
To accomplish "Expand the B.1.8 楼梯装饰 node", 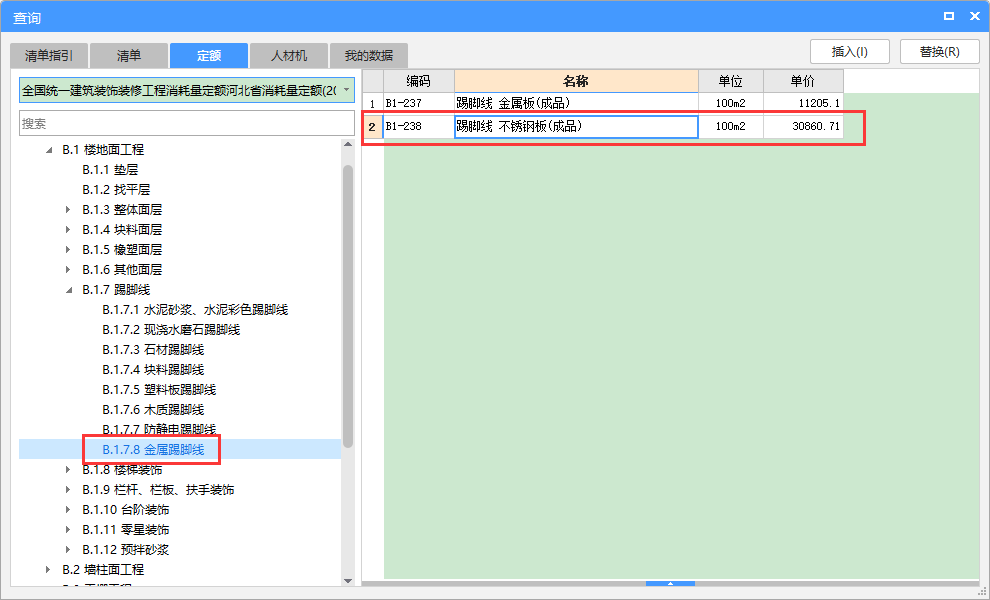I will (68, 470).
